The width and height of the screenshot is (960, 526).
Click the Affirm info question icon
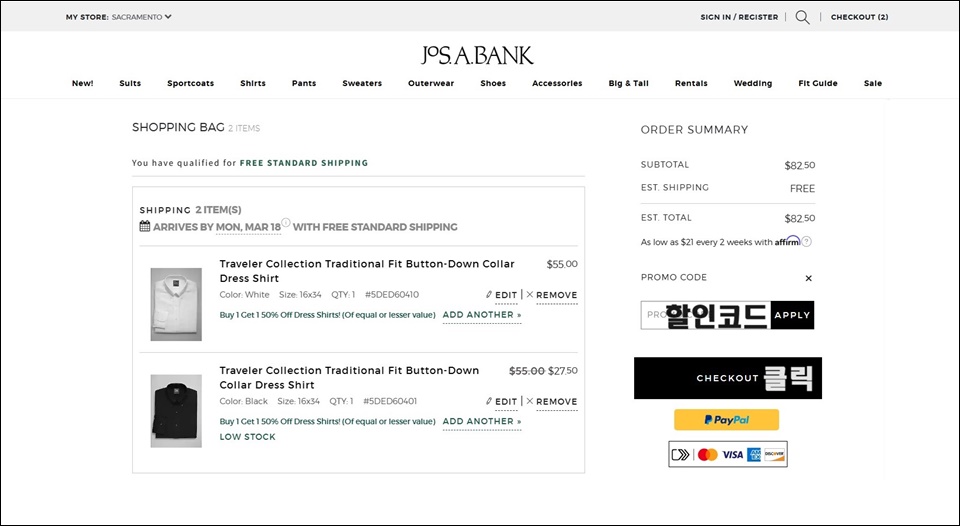tap(807, 241)
